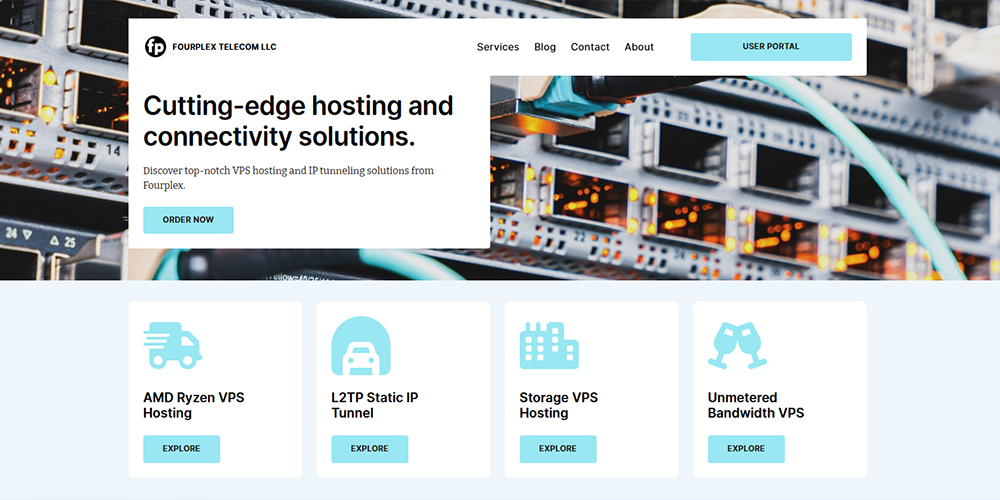Explore Storage VPS Hosting
1000x500 pixels.
point(558,449)
